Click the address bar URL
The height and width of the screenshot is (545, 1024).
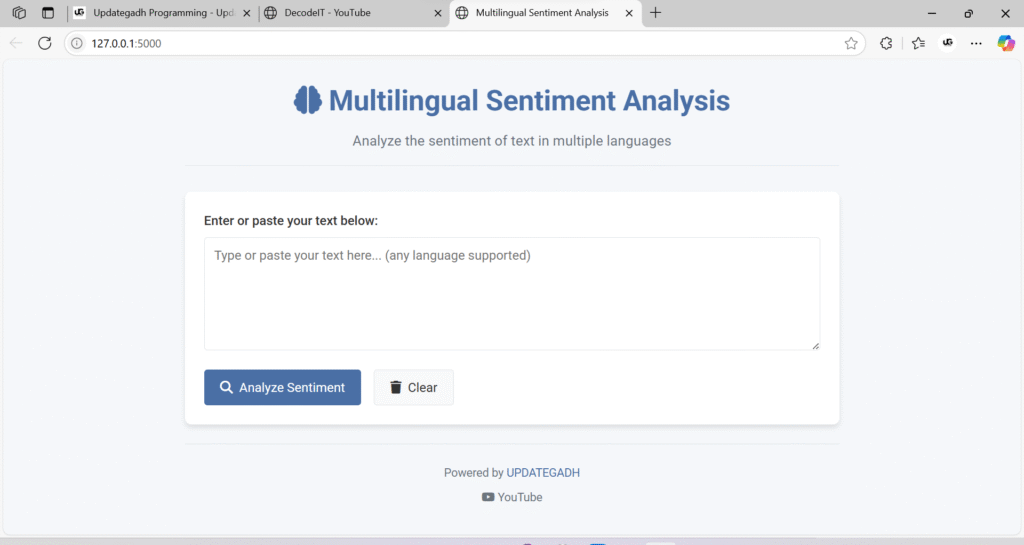[x=126, y=43]
